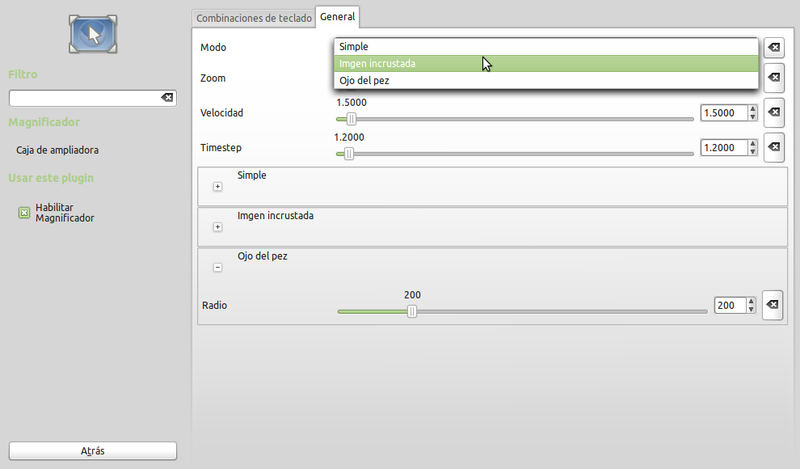Click the Velocidad slider handle
Viewport: 800px width, 469px height.
(x=351, y=119)
